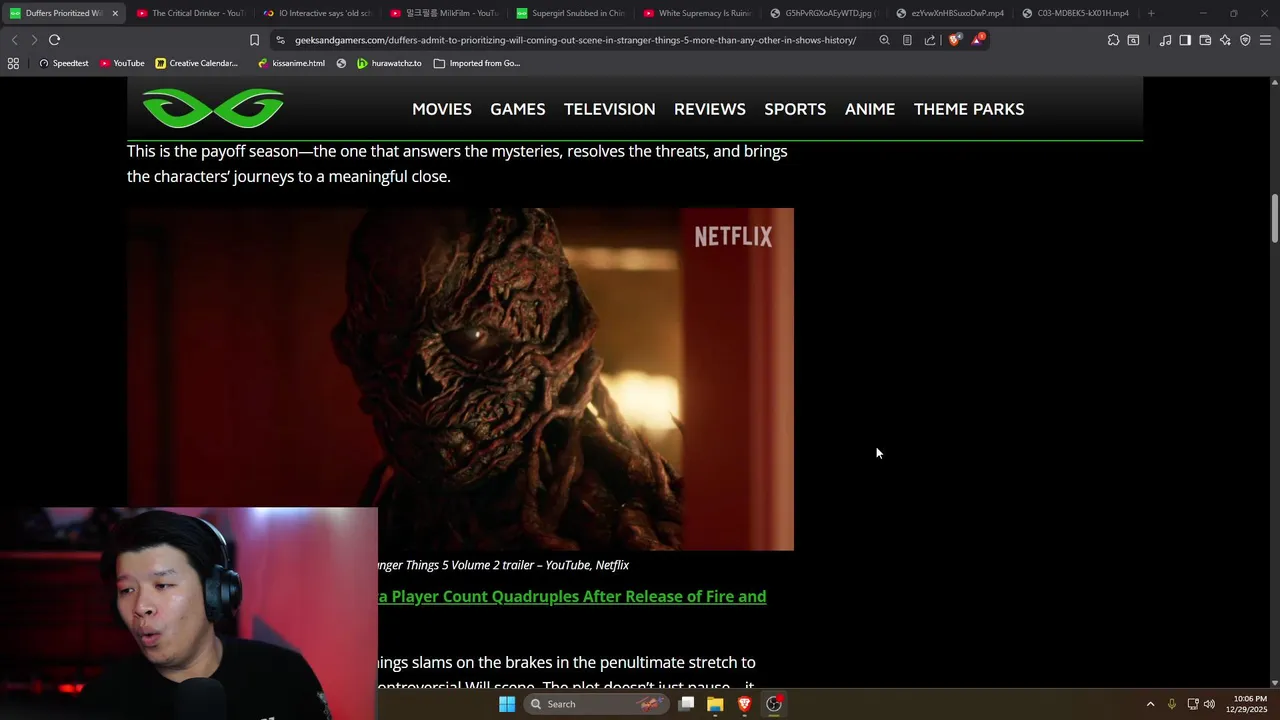This screenshot has width=1280, height=720.
Task: Click the Stranger Things monster image
Action: [x=460, y=379]
